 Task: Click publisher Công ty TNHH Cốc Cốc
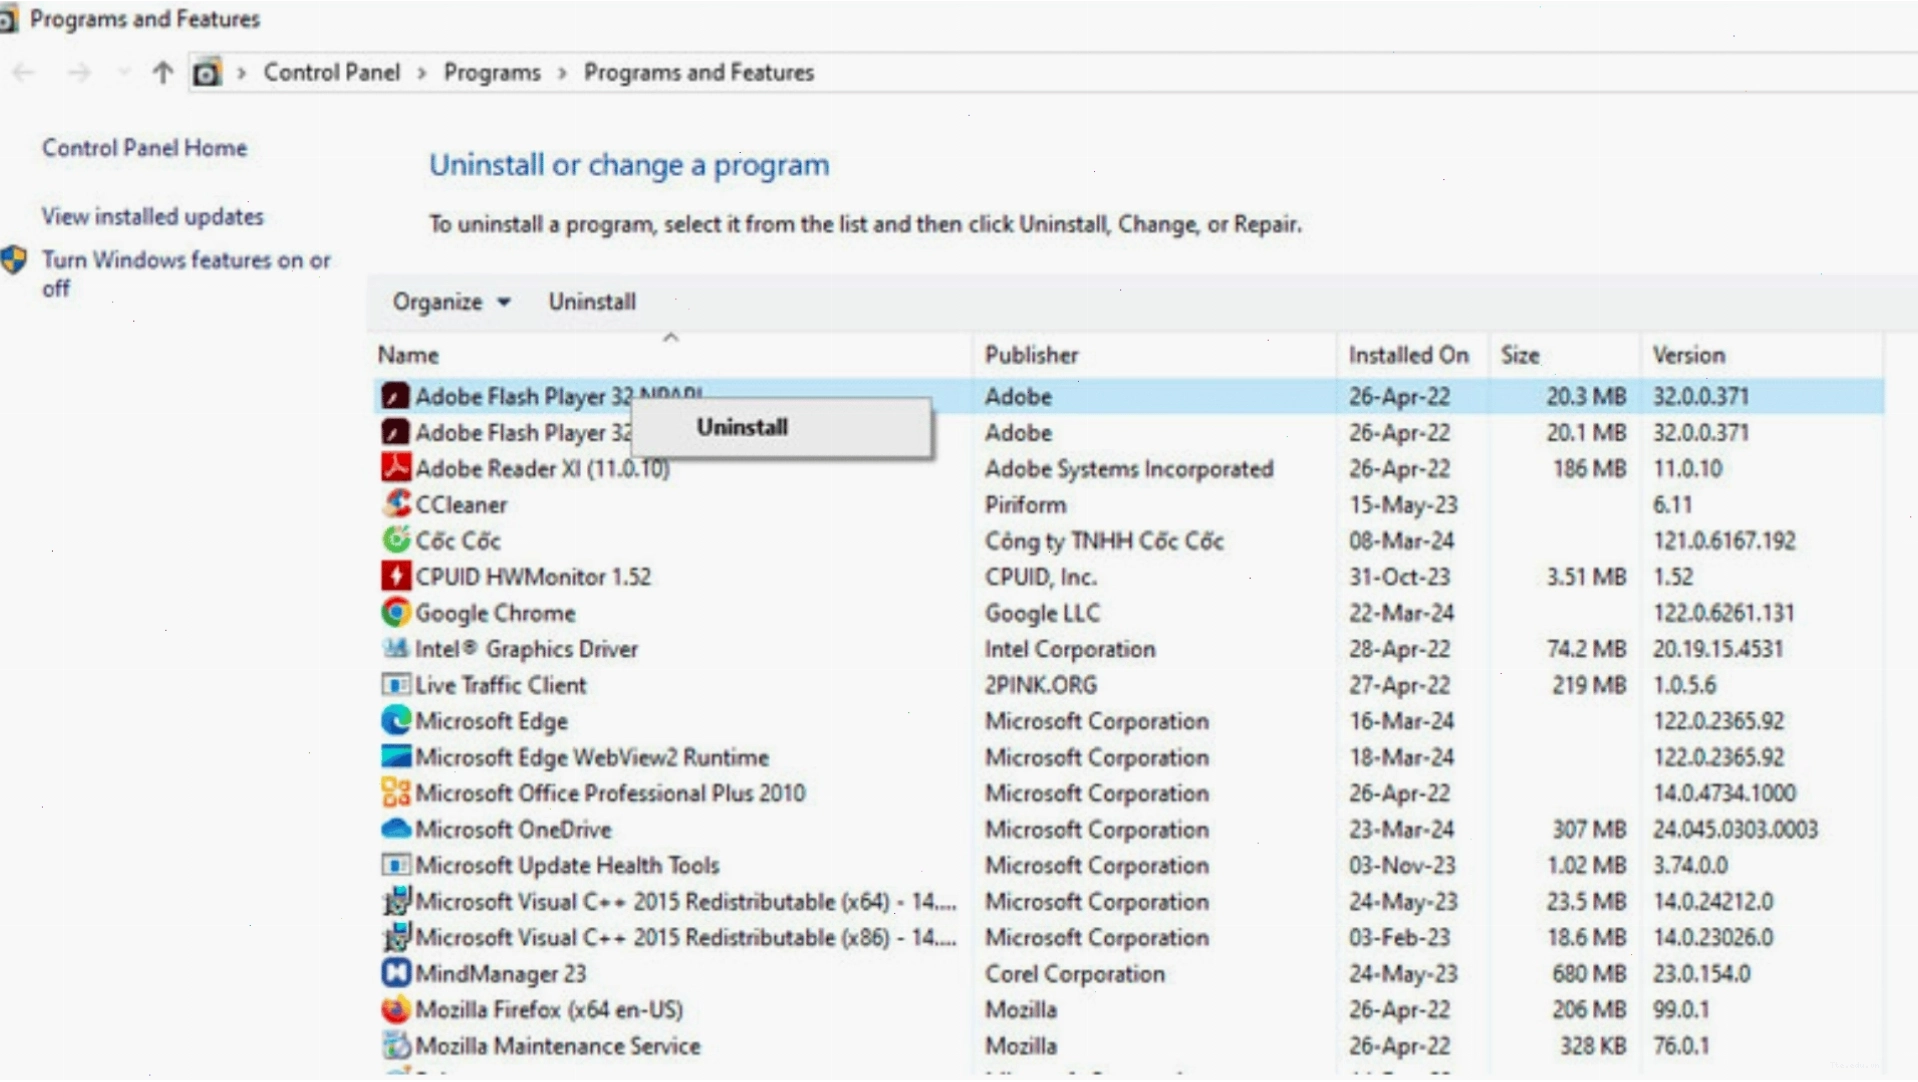(x=1104, y=541)
